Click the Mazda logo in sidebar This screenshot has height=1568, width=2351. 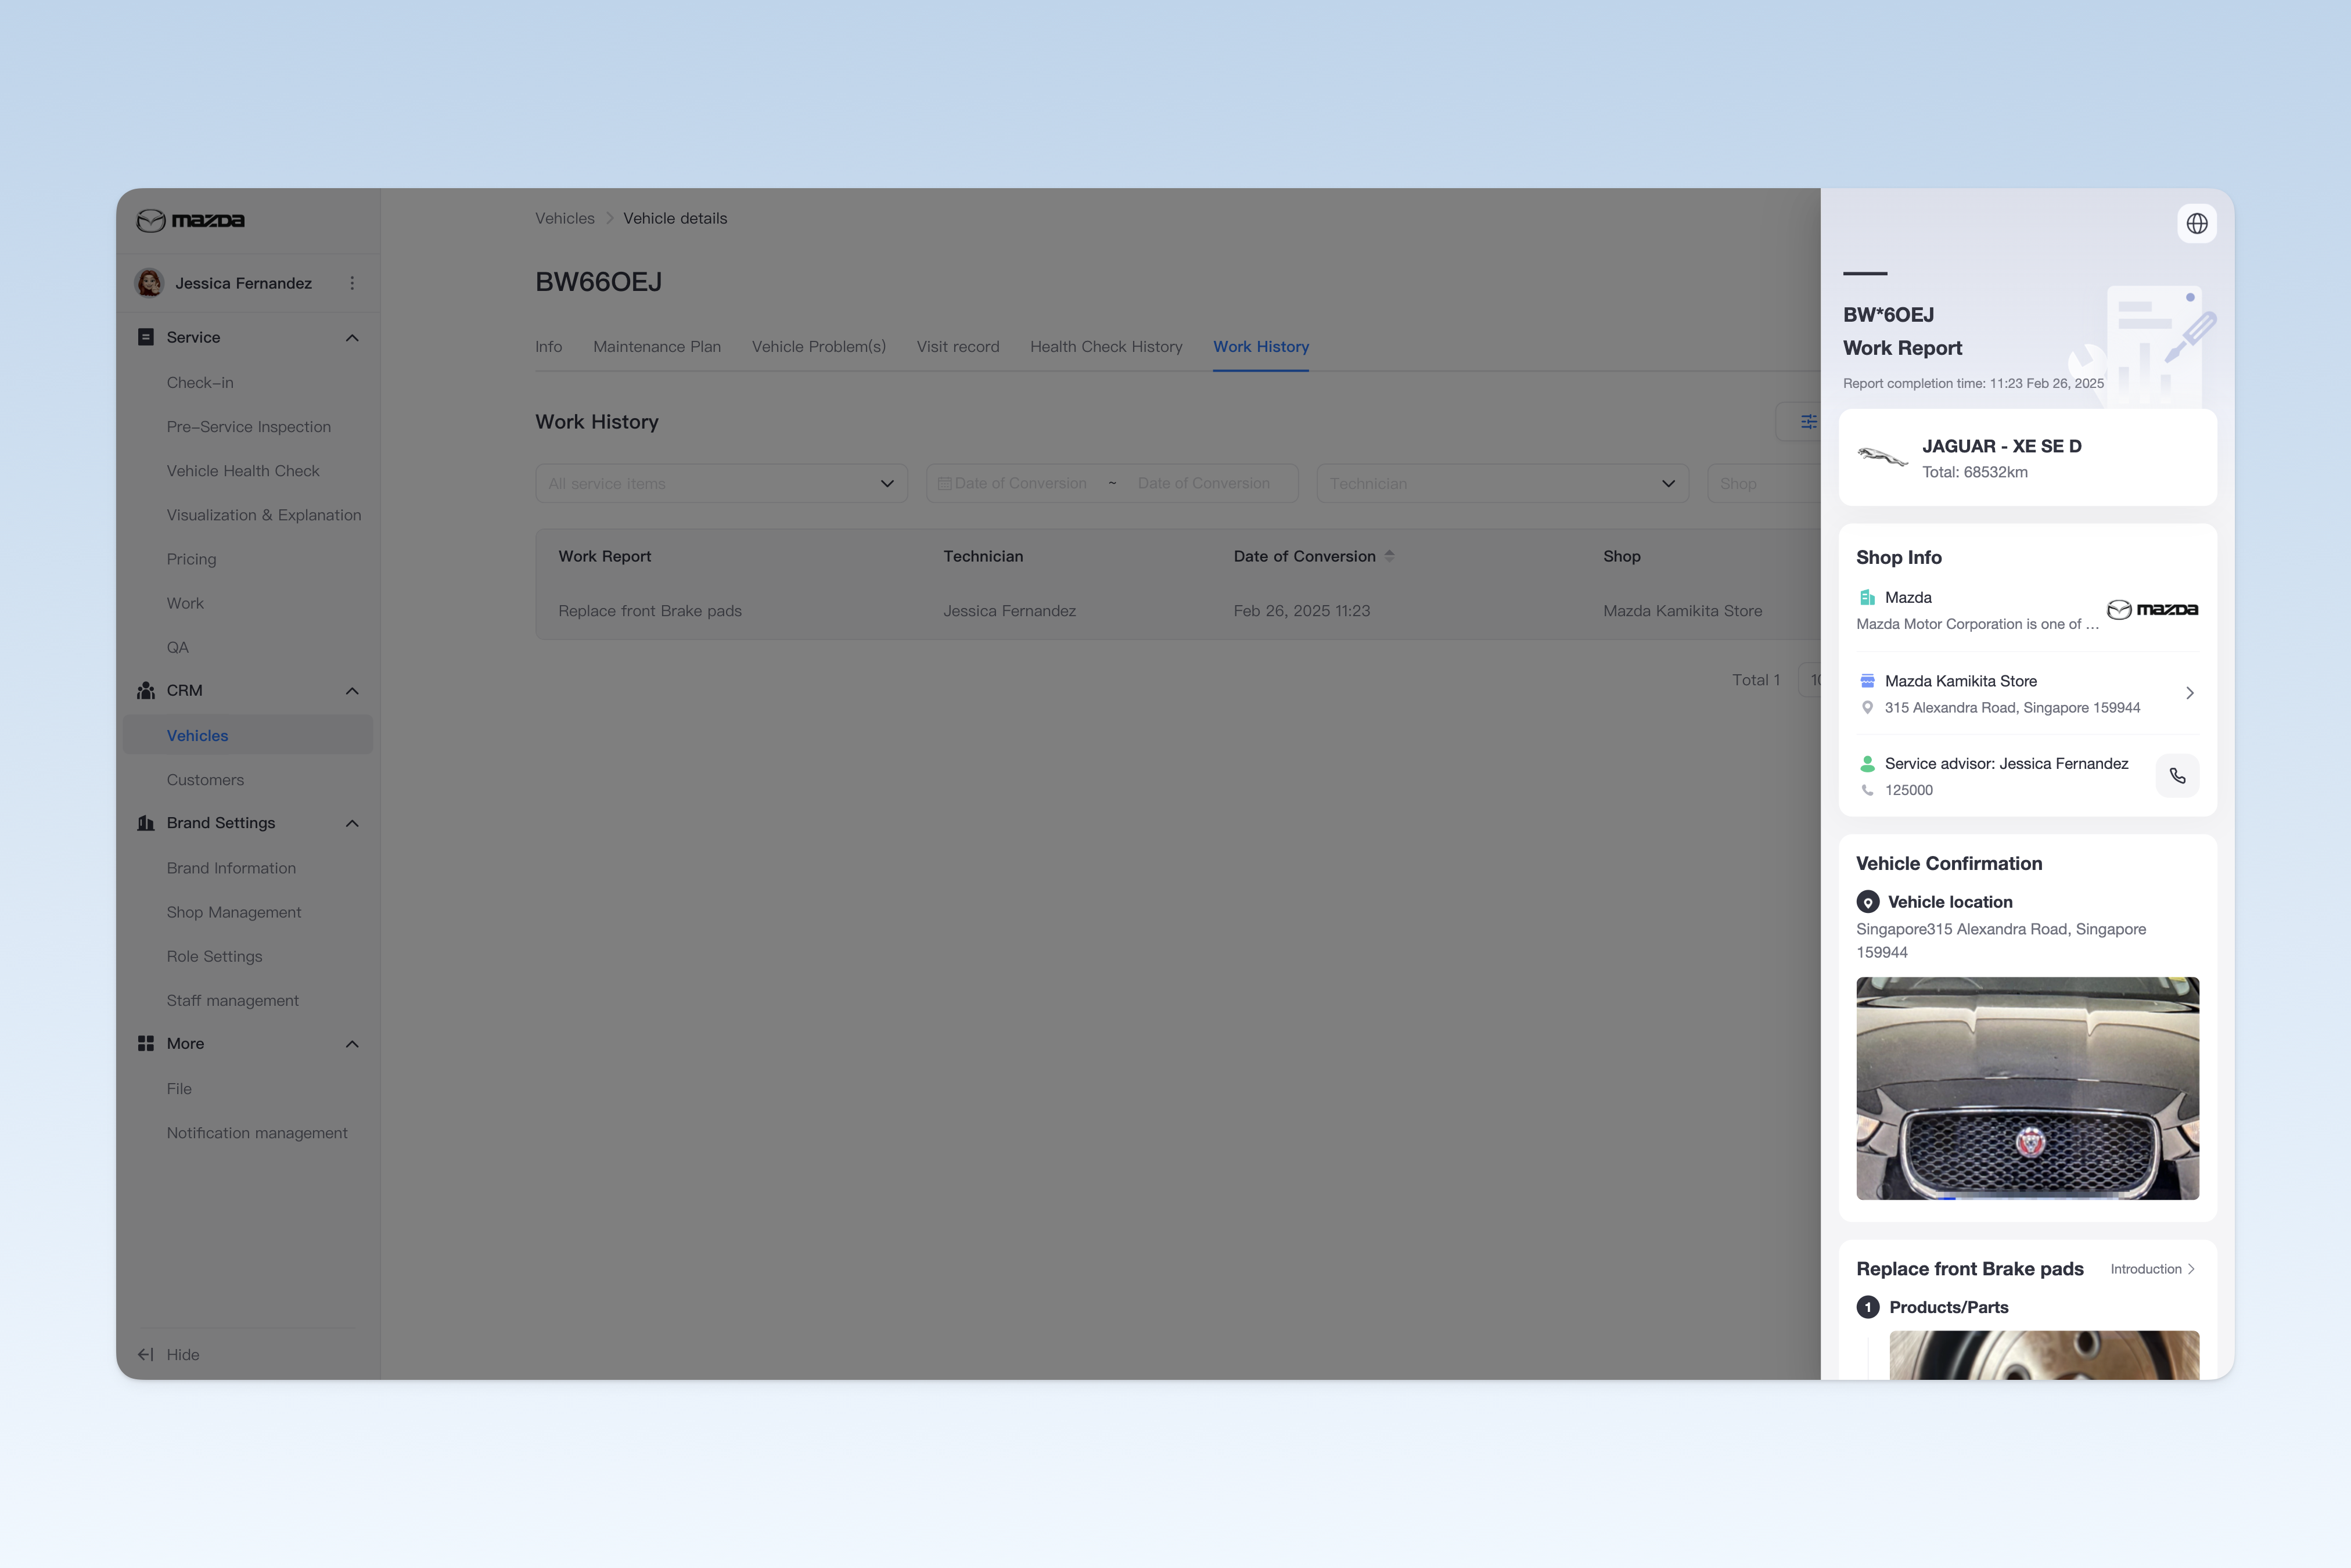[191, 220]
